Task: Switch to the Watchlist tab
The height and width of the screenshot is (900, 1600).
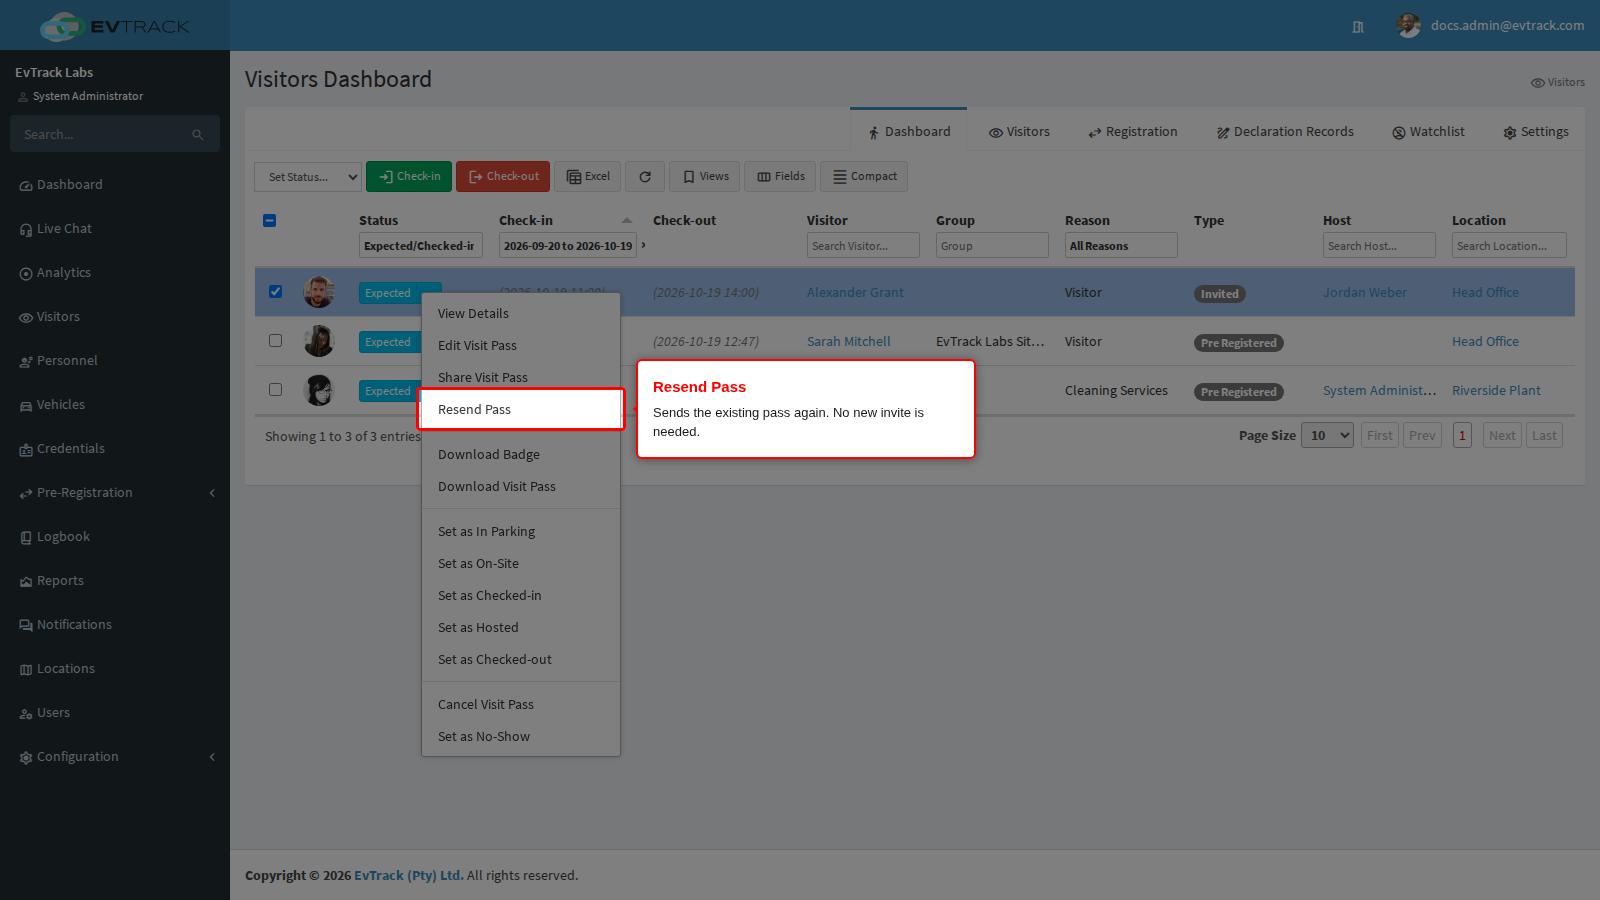Action: [x=1428, y=132]
